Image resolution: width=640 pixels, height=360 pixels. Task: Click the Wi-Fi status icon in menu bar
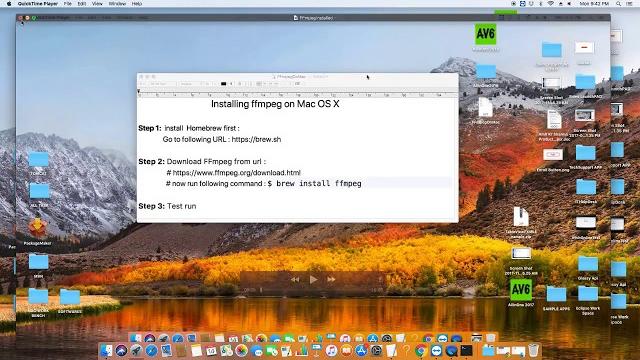[x=551, y=3]
